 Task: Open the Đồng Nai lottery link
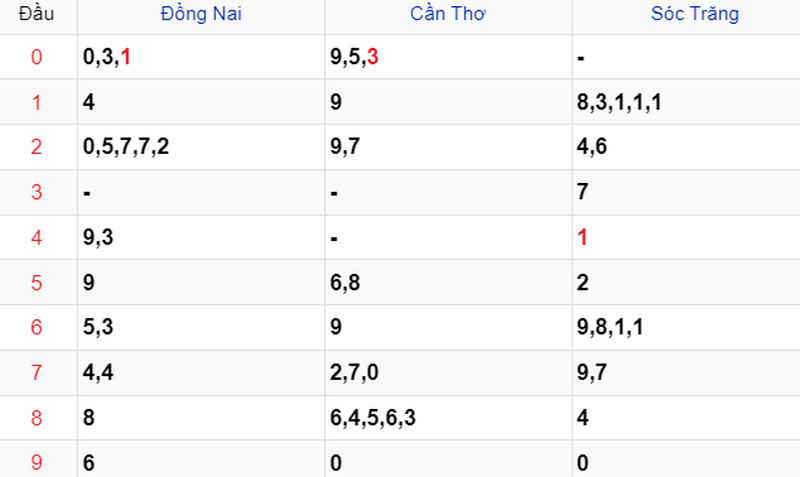tap(201, 14)
